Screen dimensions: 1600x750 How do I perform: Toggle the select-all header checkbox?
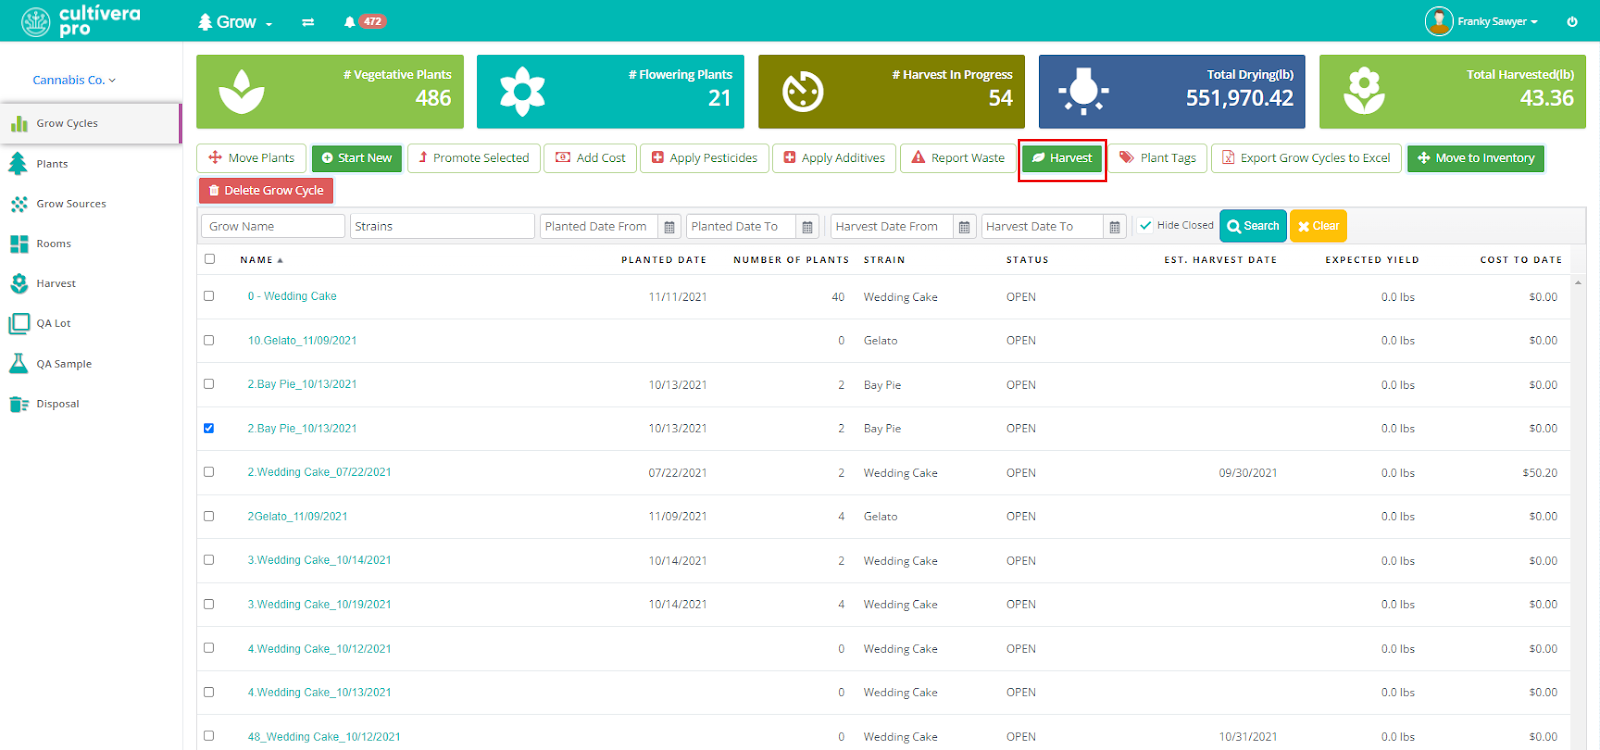pyautogui.click(x=210, y=259)
